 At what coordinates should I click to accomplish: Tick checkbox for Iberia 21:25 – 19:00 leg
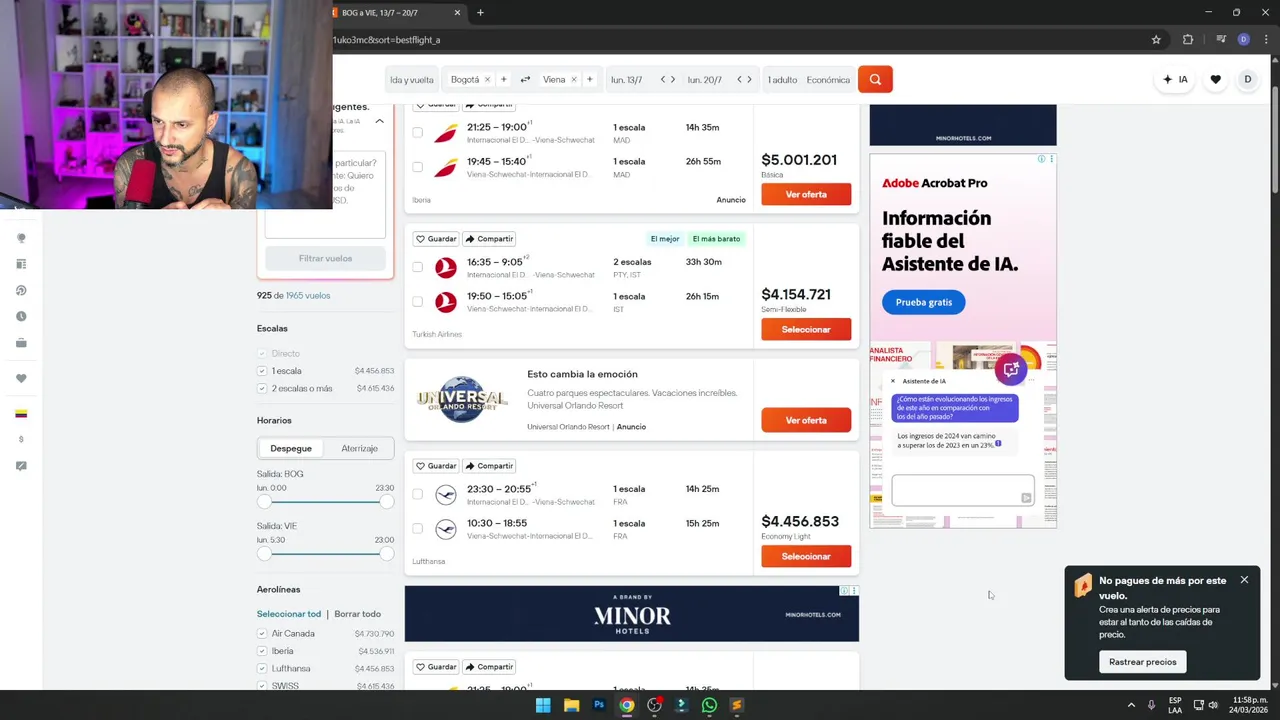(x=418, y=132)
